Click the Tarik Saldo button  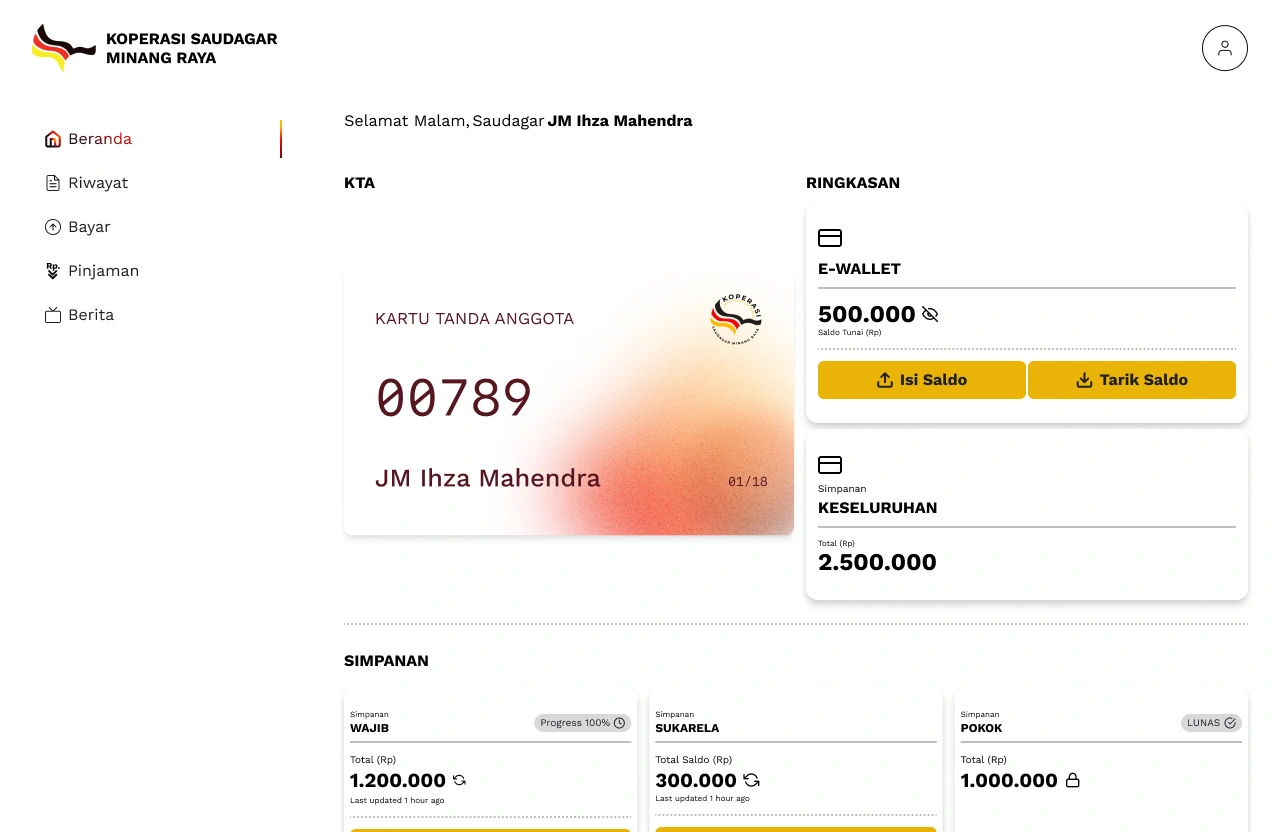pyautogui.click(x=1132, y=380)
